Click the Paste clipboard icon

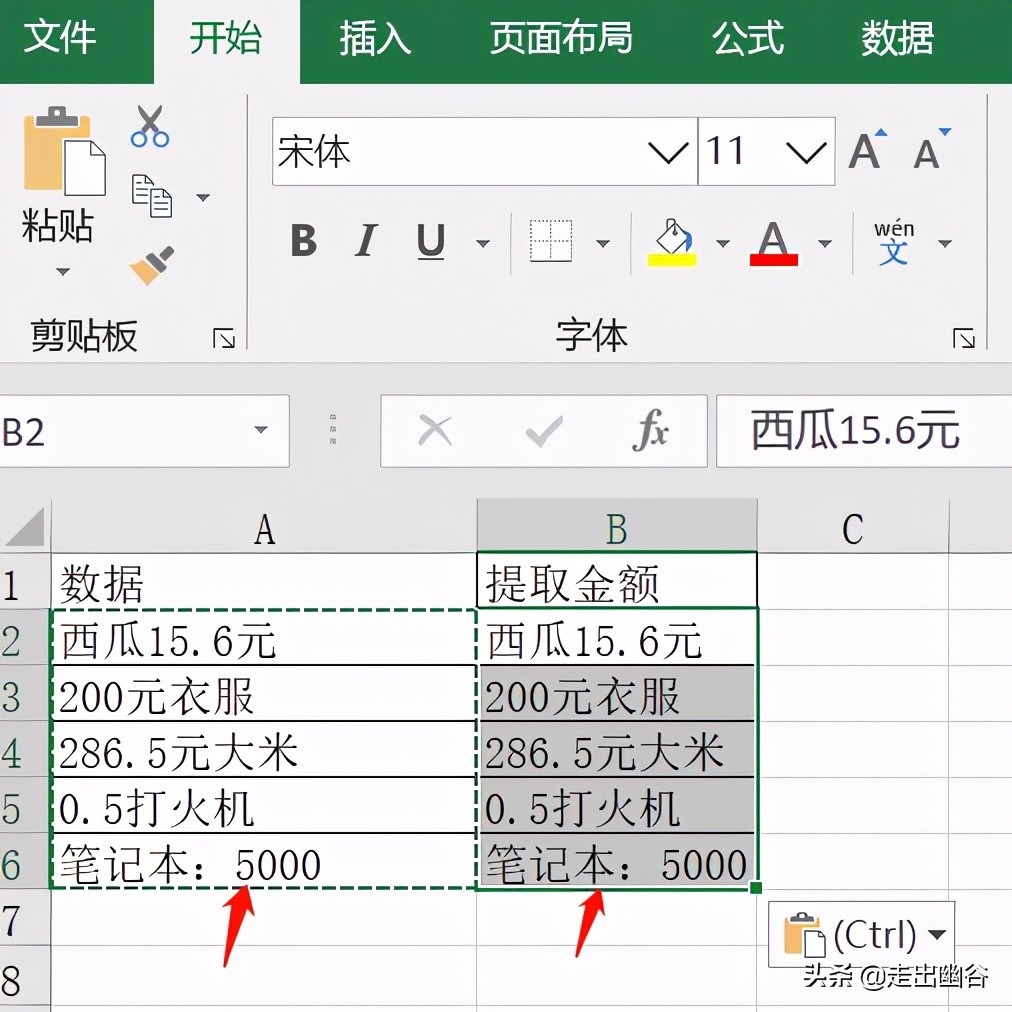[x=64, y=151]
